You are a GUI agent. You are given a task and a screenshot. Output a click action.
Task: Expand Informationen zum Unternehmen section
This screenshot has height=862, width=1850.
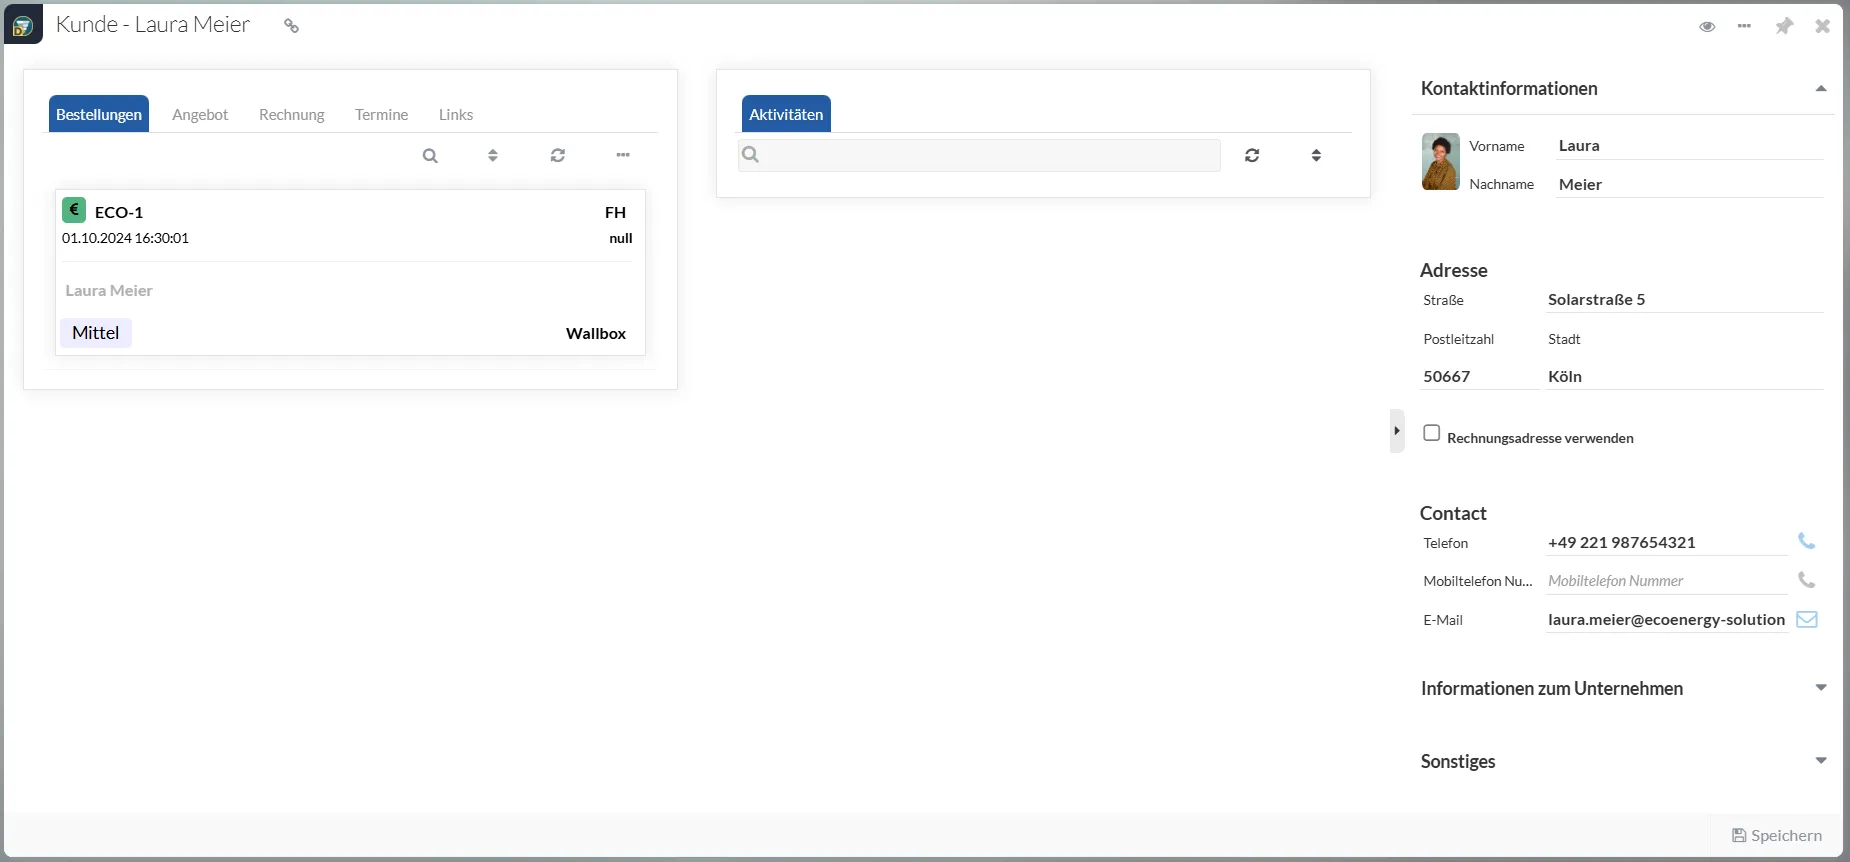click(1820, 688)
